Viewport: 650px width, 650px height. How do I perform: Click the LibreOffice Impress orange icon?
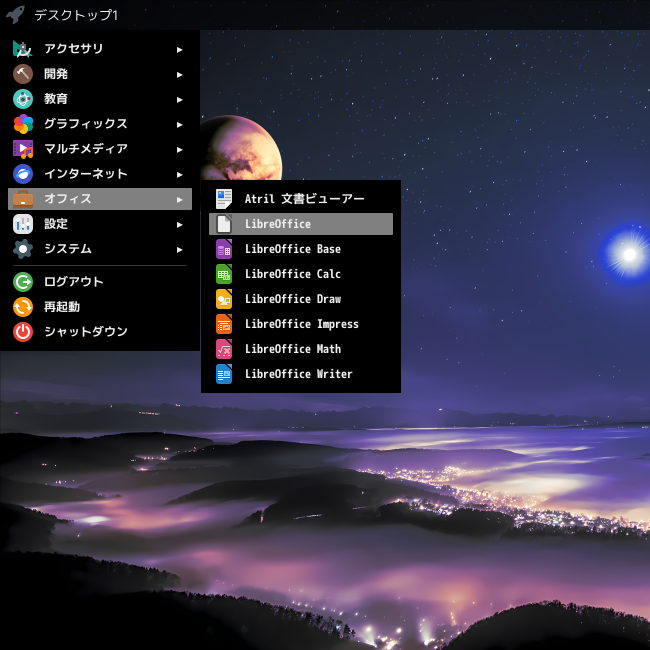224,324
